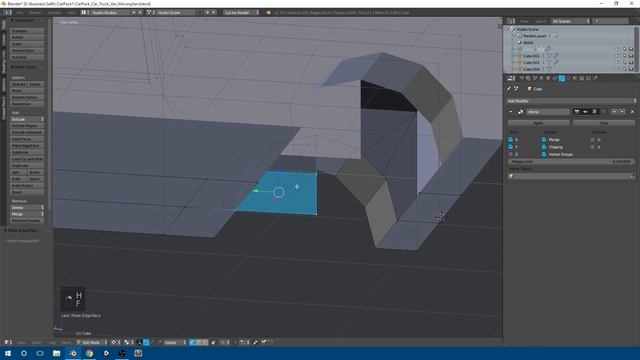Open the File menu

[20, 13]
